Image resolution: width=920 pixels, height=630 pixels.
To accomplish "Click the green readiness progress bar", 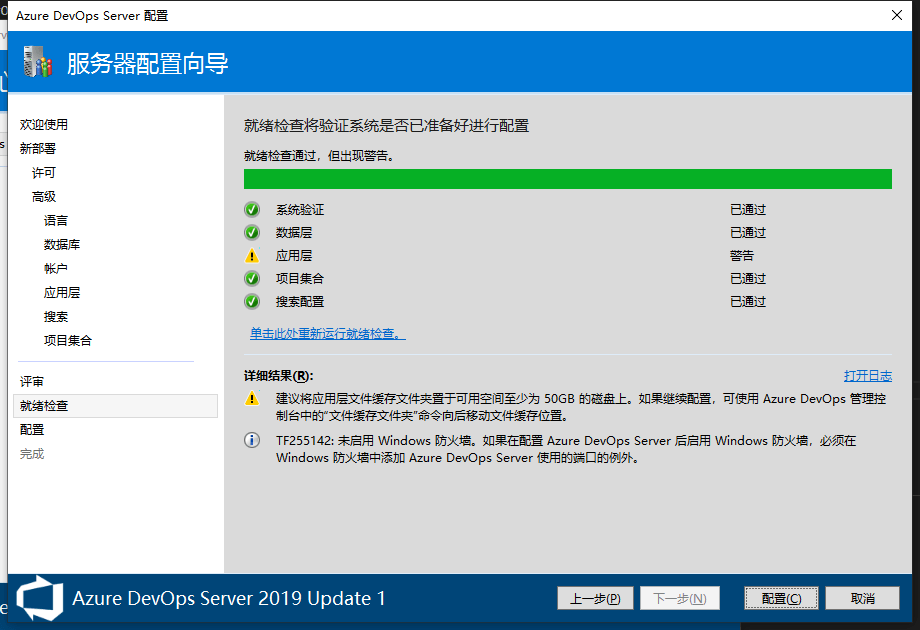I will tap(567, 179).
